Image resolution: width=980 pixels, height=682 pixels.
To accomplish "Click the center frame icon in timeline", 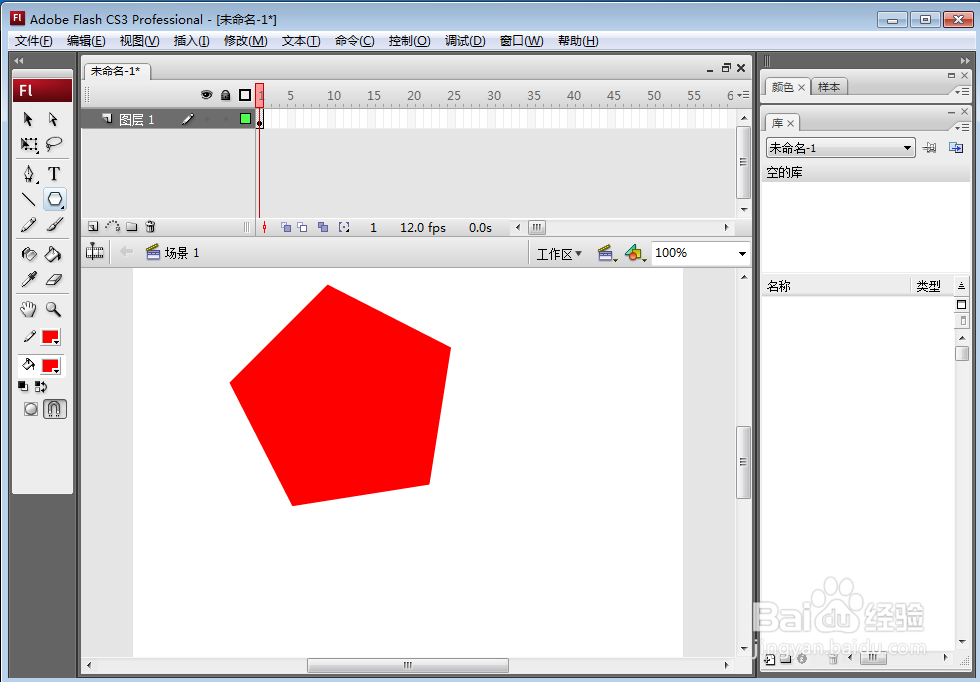I will 265,228.
